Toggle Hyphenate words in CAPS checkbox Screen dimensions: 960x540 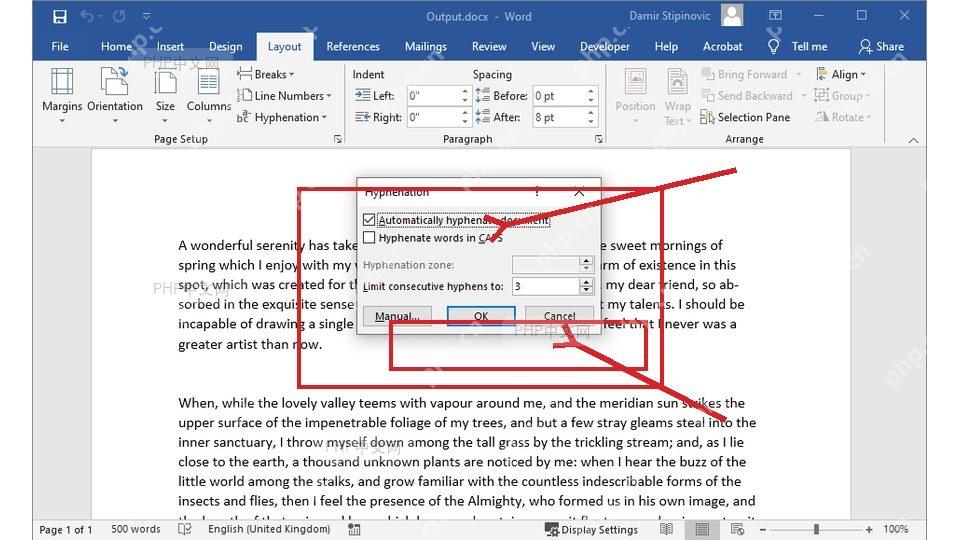click(x=369, y=238)
